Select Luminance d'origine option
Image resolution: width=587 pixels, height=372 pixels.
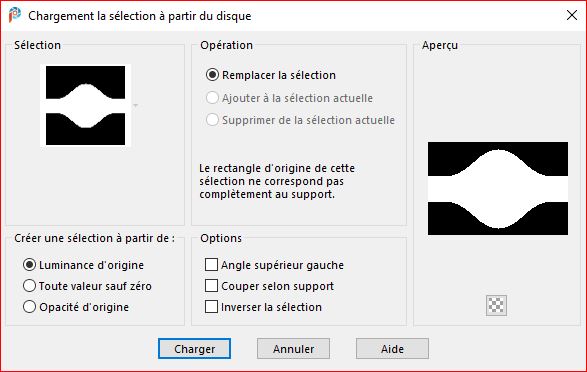(30, 265)
